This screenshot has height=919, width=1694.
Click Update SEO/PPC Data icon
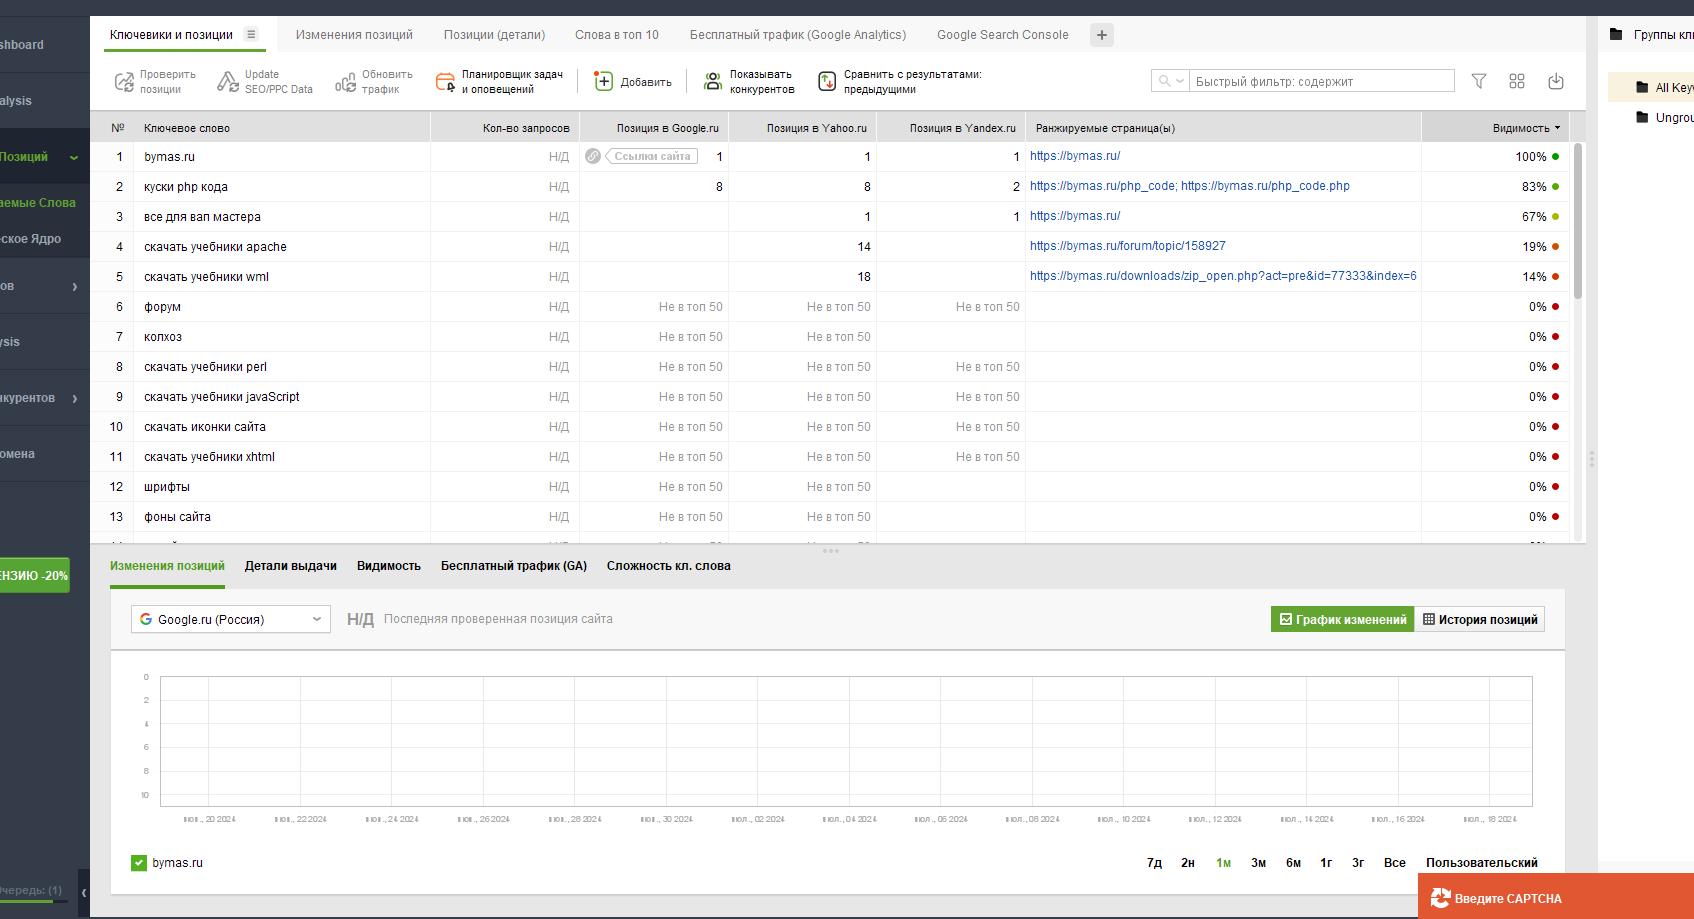[x=228, y=82]
